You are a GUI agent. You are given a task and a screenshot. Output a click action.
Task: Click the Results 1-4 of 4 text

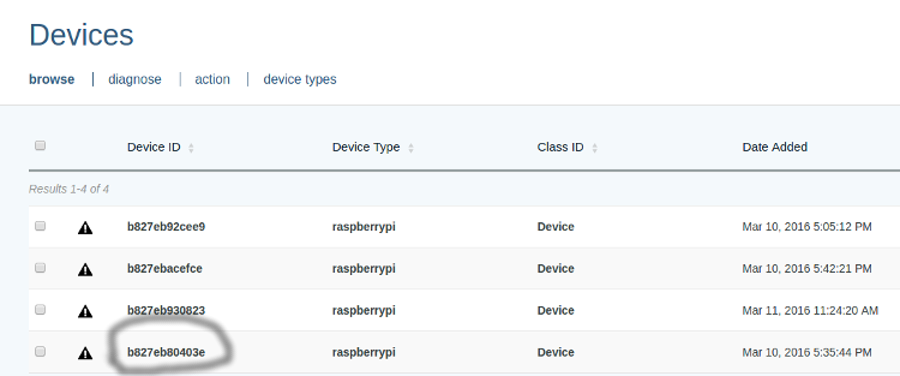69,189
